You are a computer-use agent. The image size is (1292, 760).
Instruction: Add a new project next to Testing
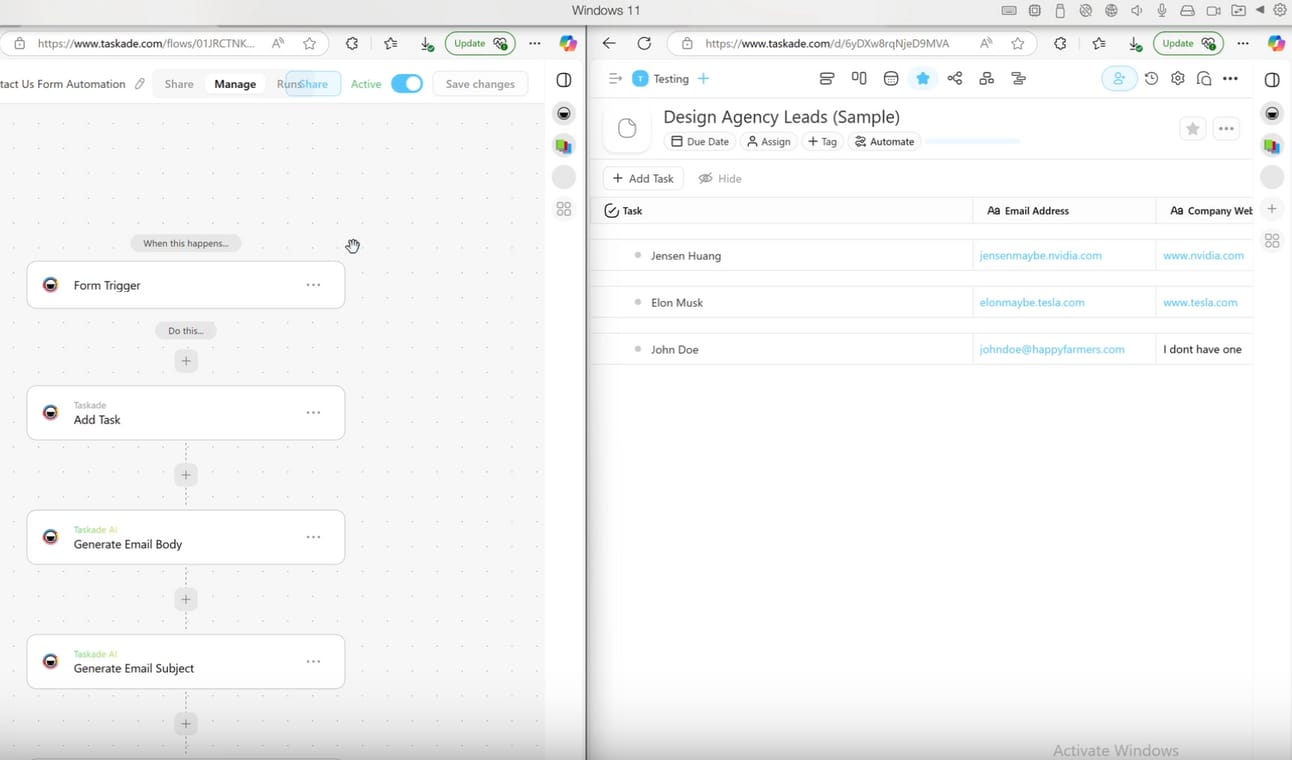click(703, 78)
